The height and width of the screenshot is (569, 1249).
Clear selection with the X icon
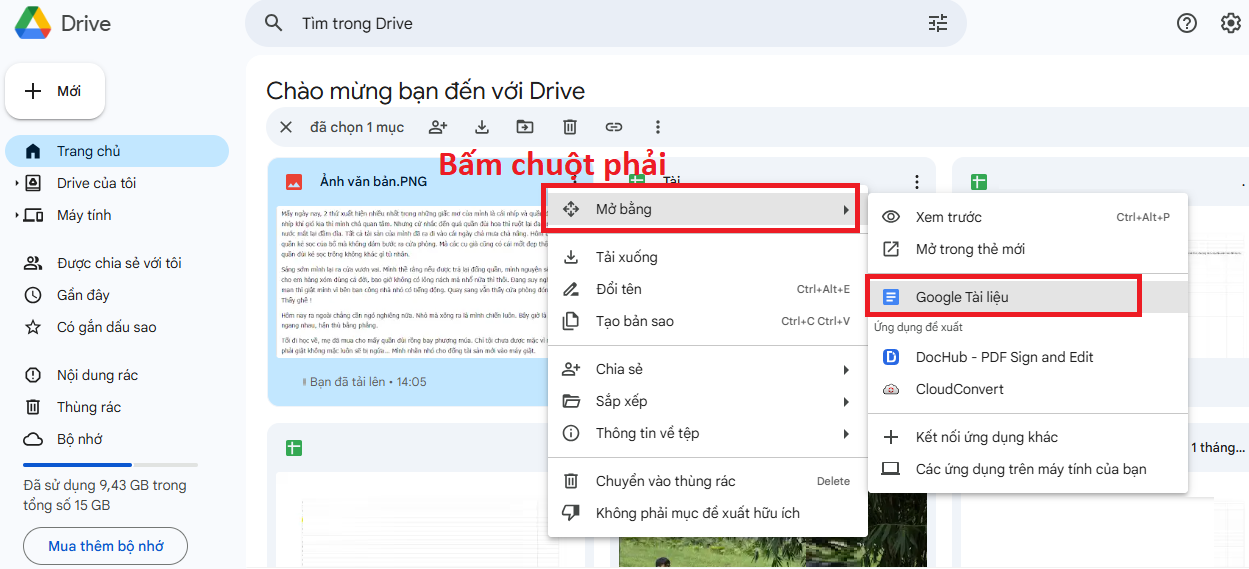[x=286, y=127]
